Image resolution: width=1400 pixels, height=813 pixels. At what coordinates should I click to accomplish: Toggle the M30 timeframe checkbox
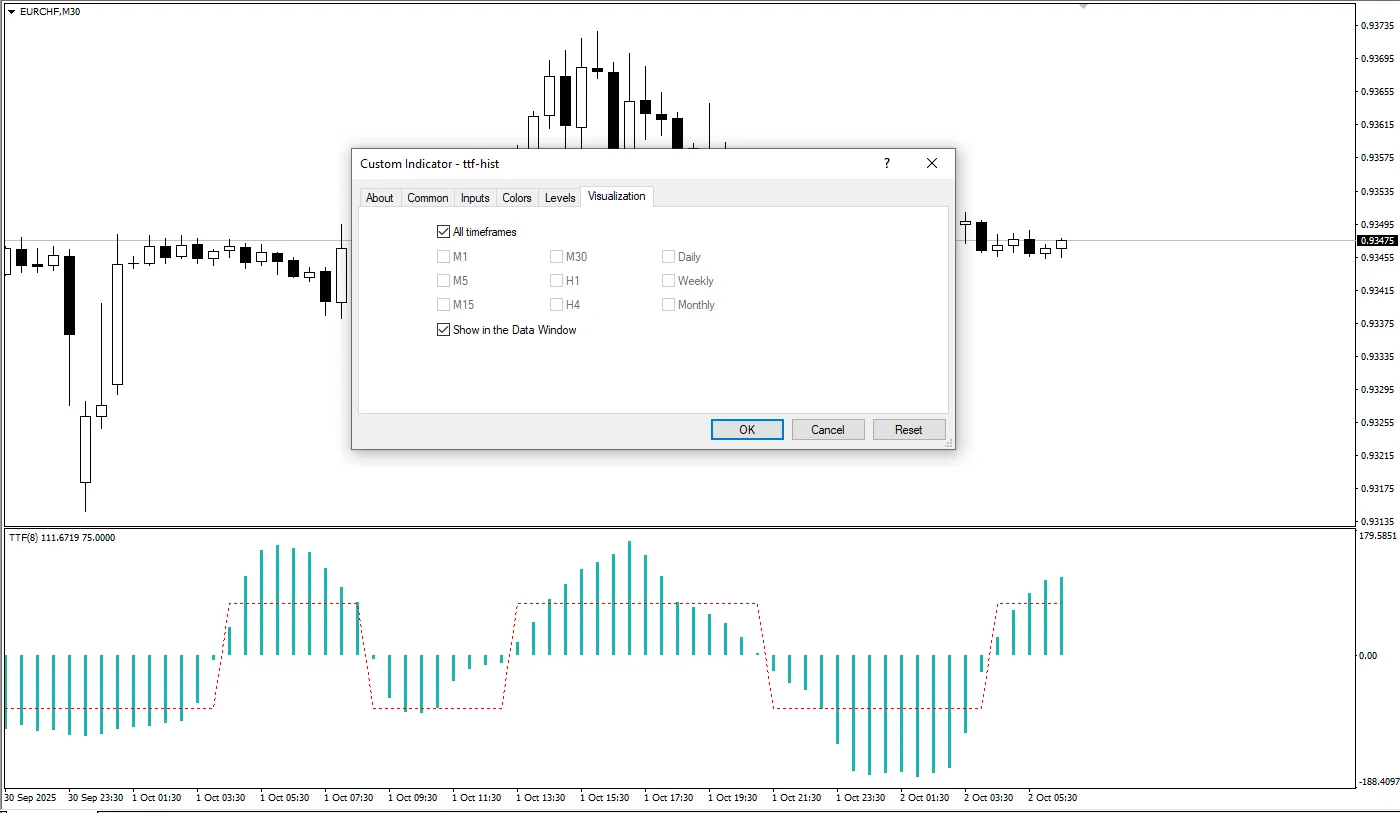557,257
